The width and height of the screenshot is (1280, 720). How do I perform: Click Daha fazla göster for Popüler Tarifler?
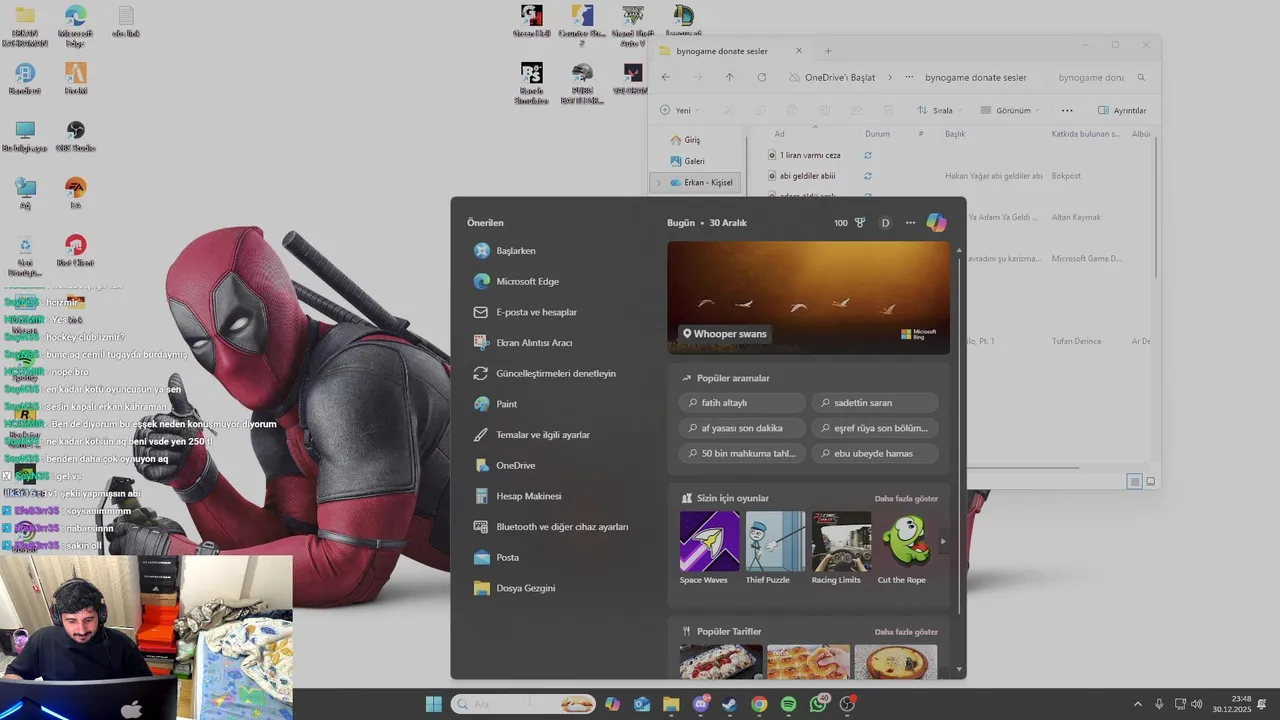(x=906, y=632)
